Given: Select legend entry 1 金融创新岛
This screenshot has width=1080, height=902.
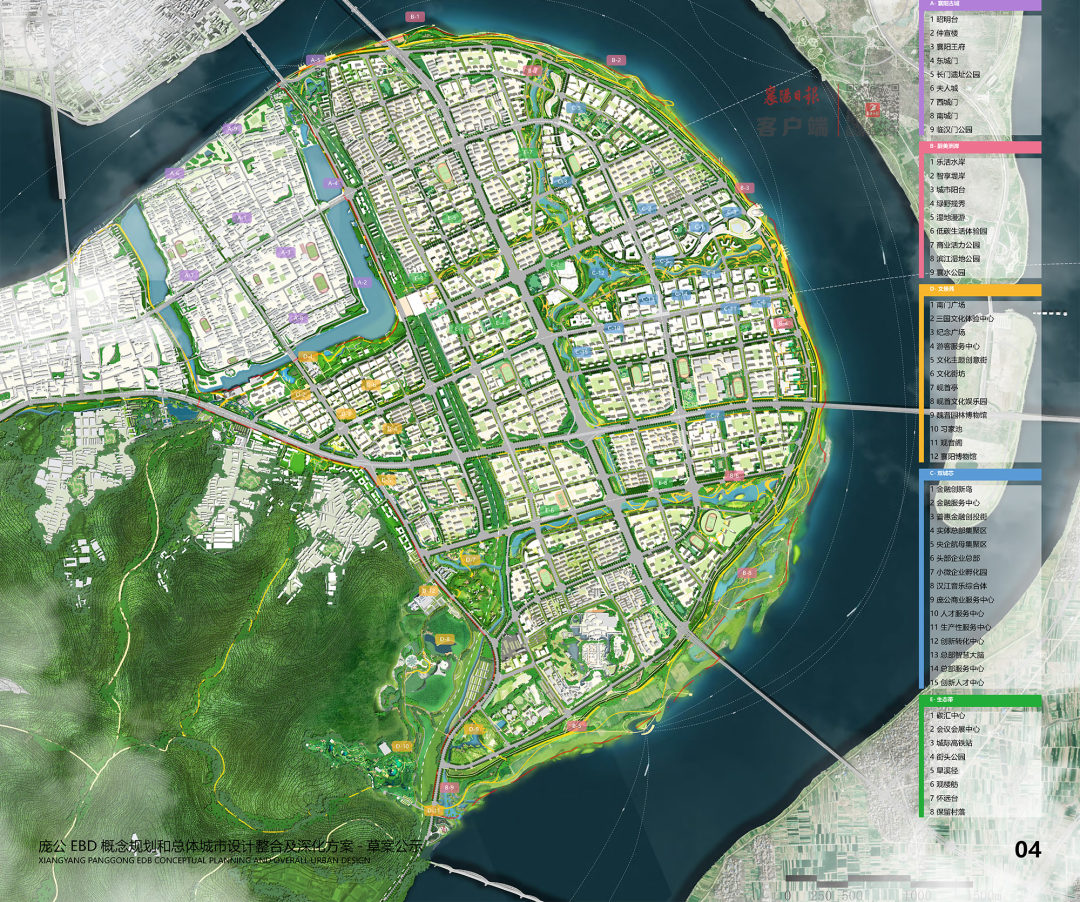Looking at the screenshot, I should [x=951, y=490].
